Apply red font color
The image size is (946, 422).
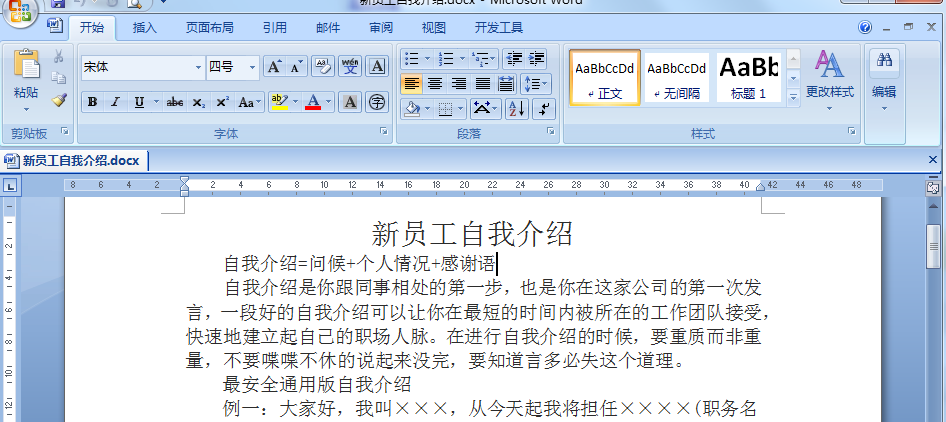click(313, 102)
